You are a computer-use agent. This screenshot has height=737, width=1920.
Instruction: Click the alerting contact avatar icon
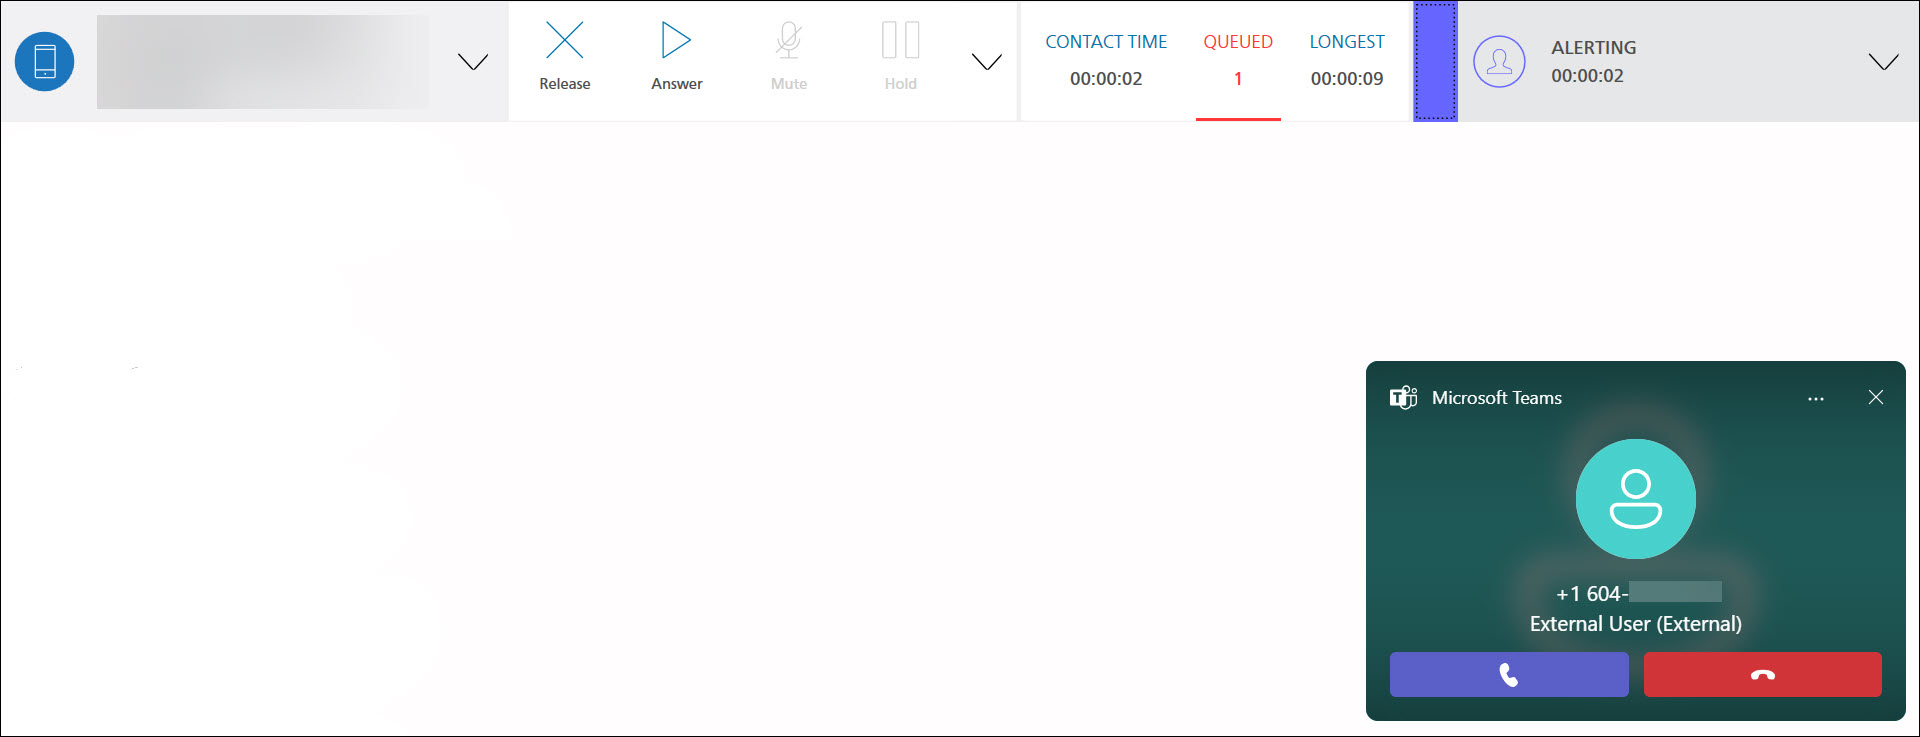tap(1499, 61)
